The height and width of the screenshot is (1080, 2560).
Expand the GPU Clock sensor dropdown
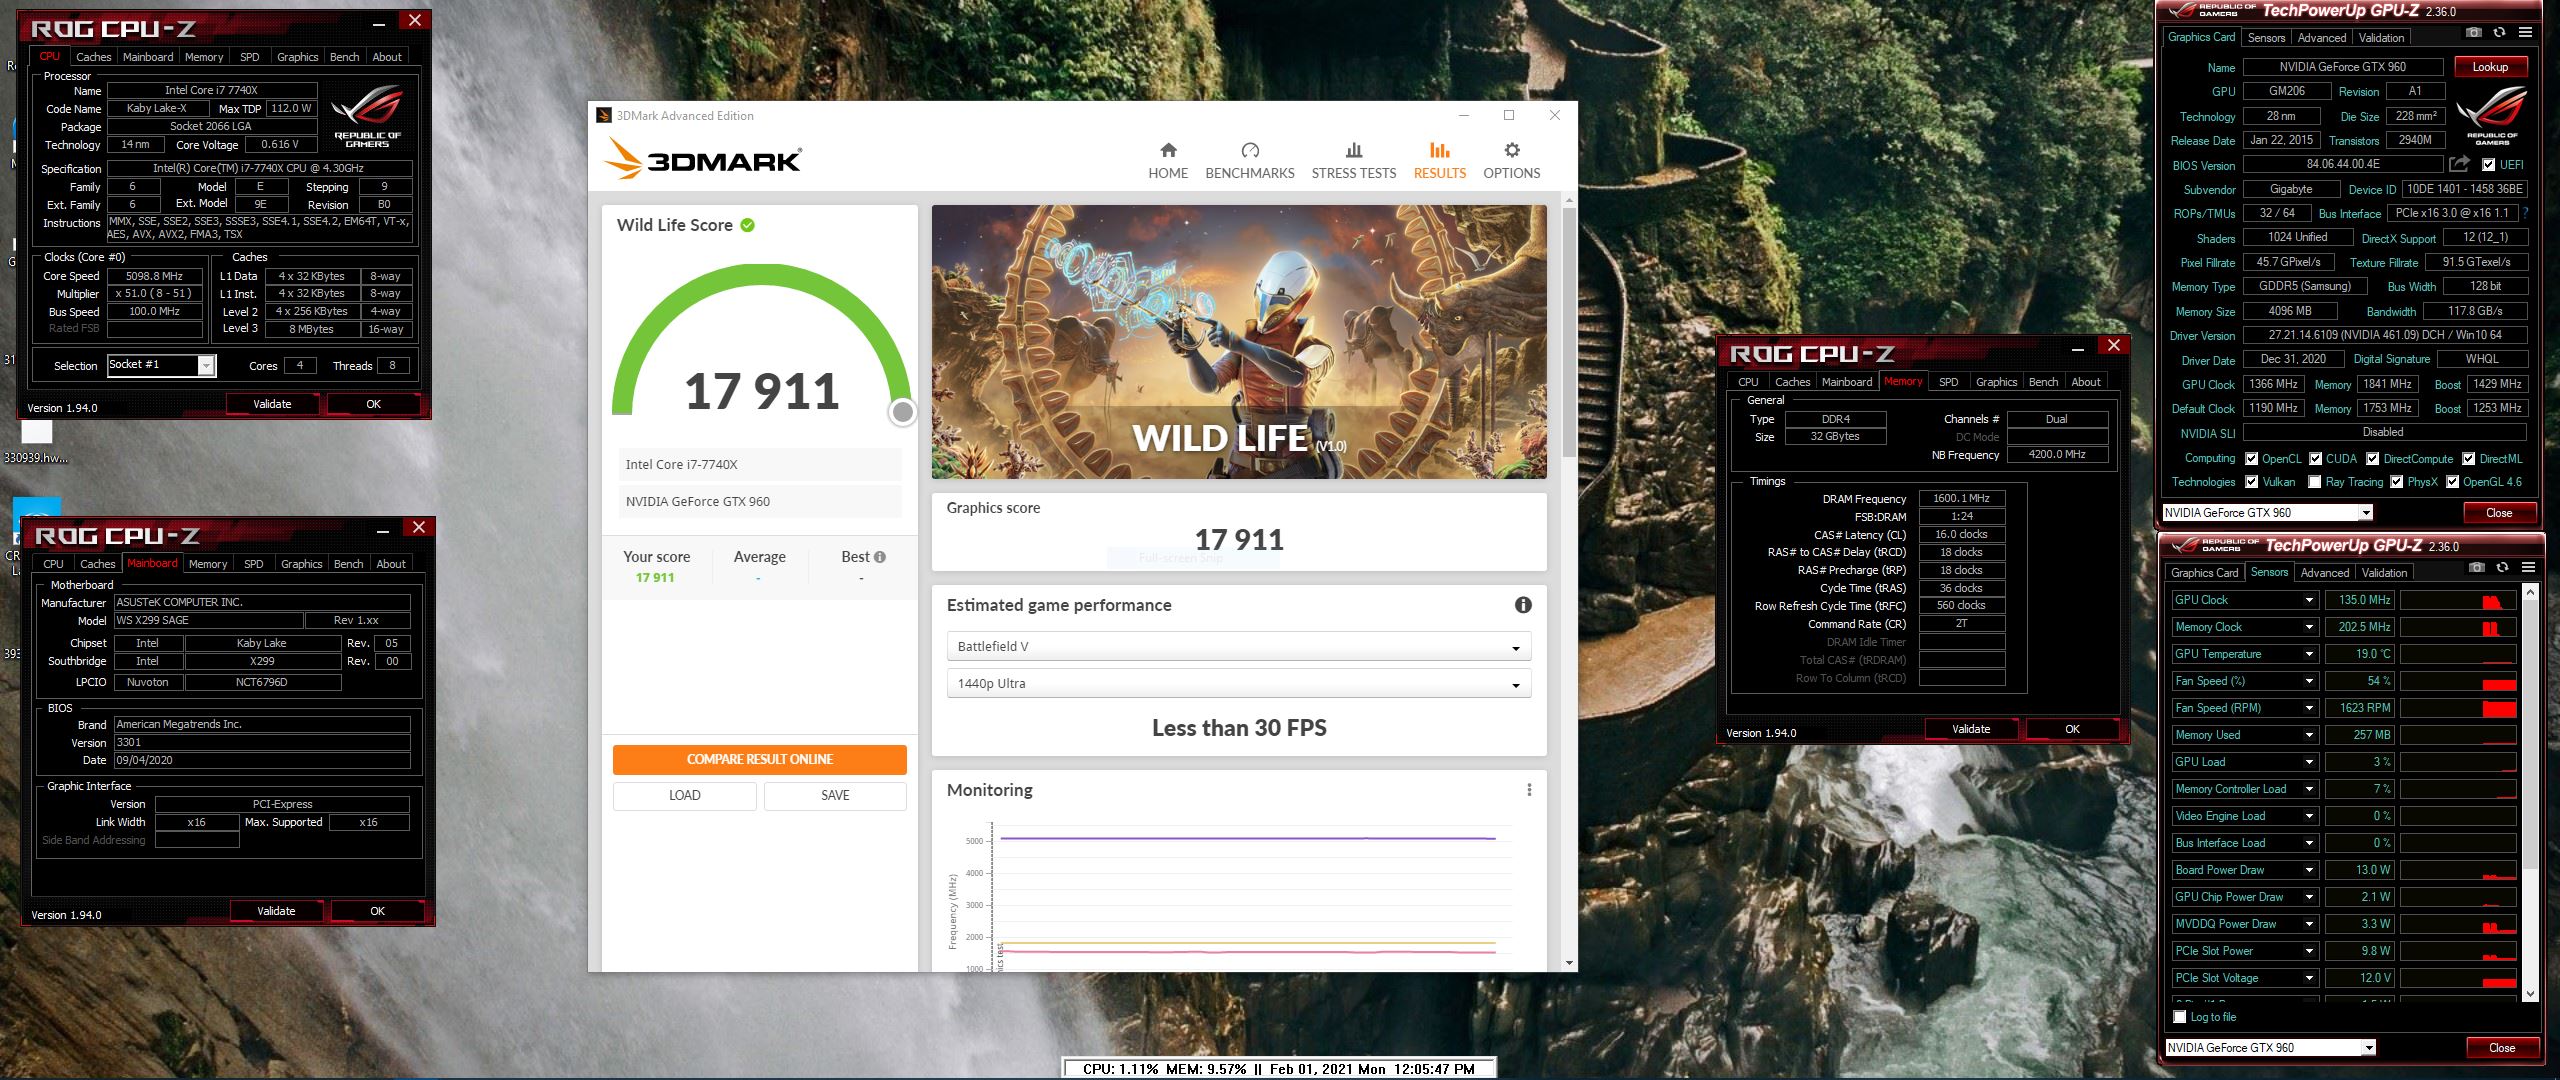[2309, 600]
